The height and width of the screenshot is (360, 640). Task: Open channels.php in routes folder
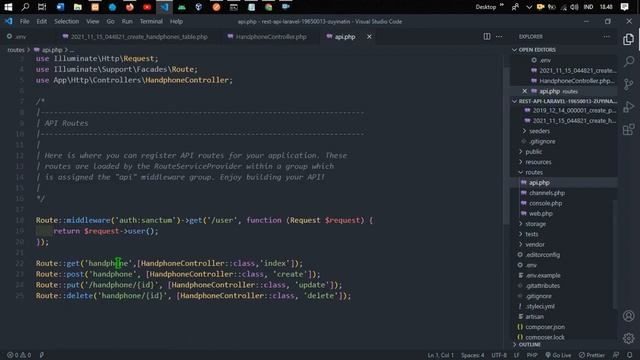547,193
